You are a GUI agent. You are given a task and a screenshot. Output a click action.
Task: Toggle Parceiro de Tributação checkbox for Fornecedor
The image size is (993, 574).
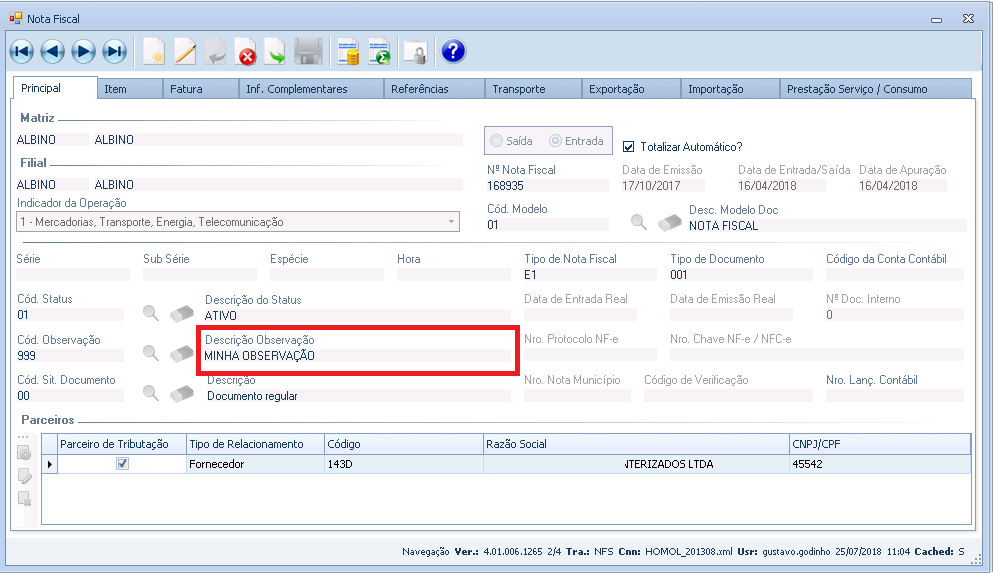[122, 464]
